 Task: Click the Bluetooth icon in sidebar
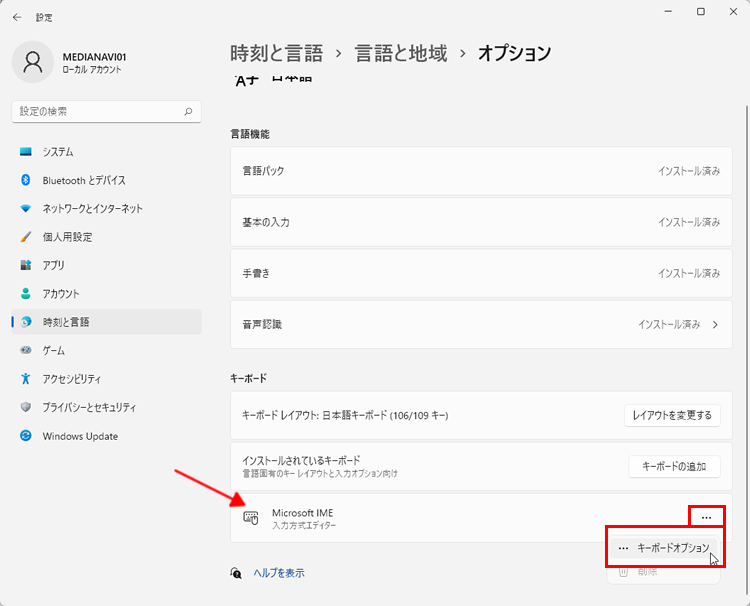26,180
